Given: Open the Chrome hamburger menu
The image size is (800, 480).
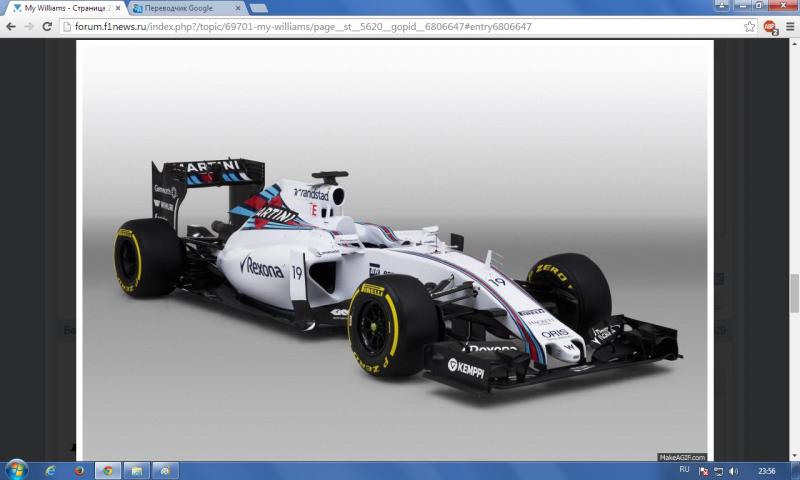Looking at the screenshot, I should pyautogui.click(x=790, y=27).
